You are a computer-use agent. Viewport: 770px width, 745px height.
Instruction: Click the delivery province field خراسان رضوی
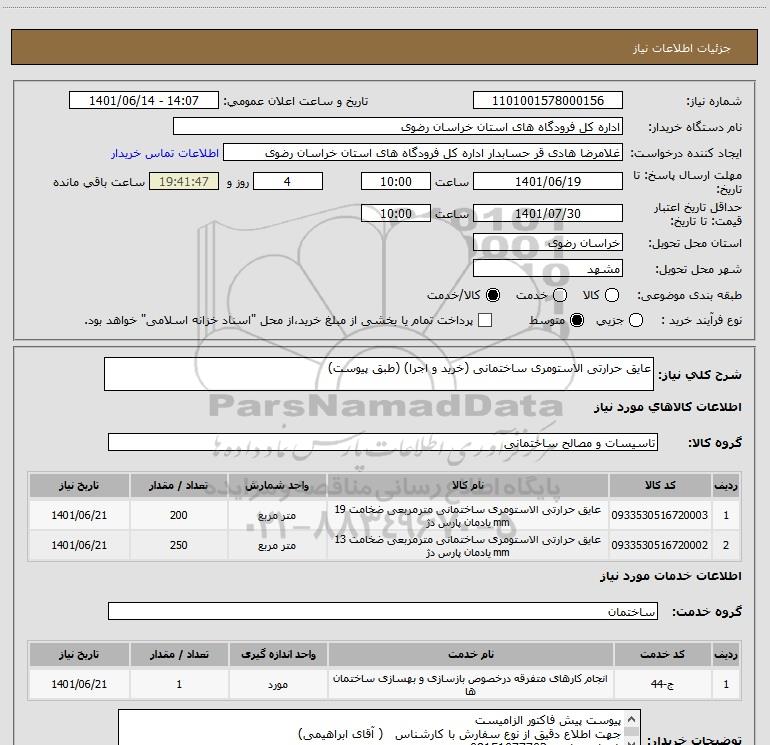click(x=548, y=243)
